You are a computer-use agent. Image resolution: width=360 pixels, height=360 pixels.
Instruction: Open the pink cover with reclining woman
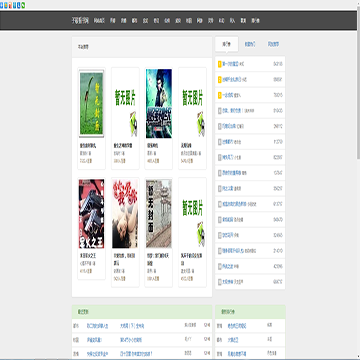(x=125, y=214)
